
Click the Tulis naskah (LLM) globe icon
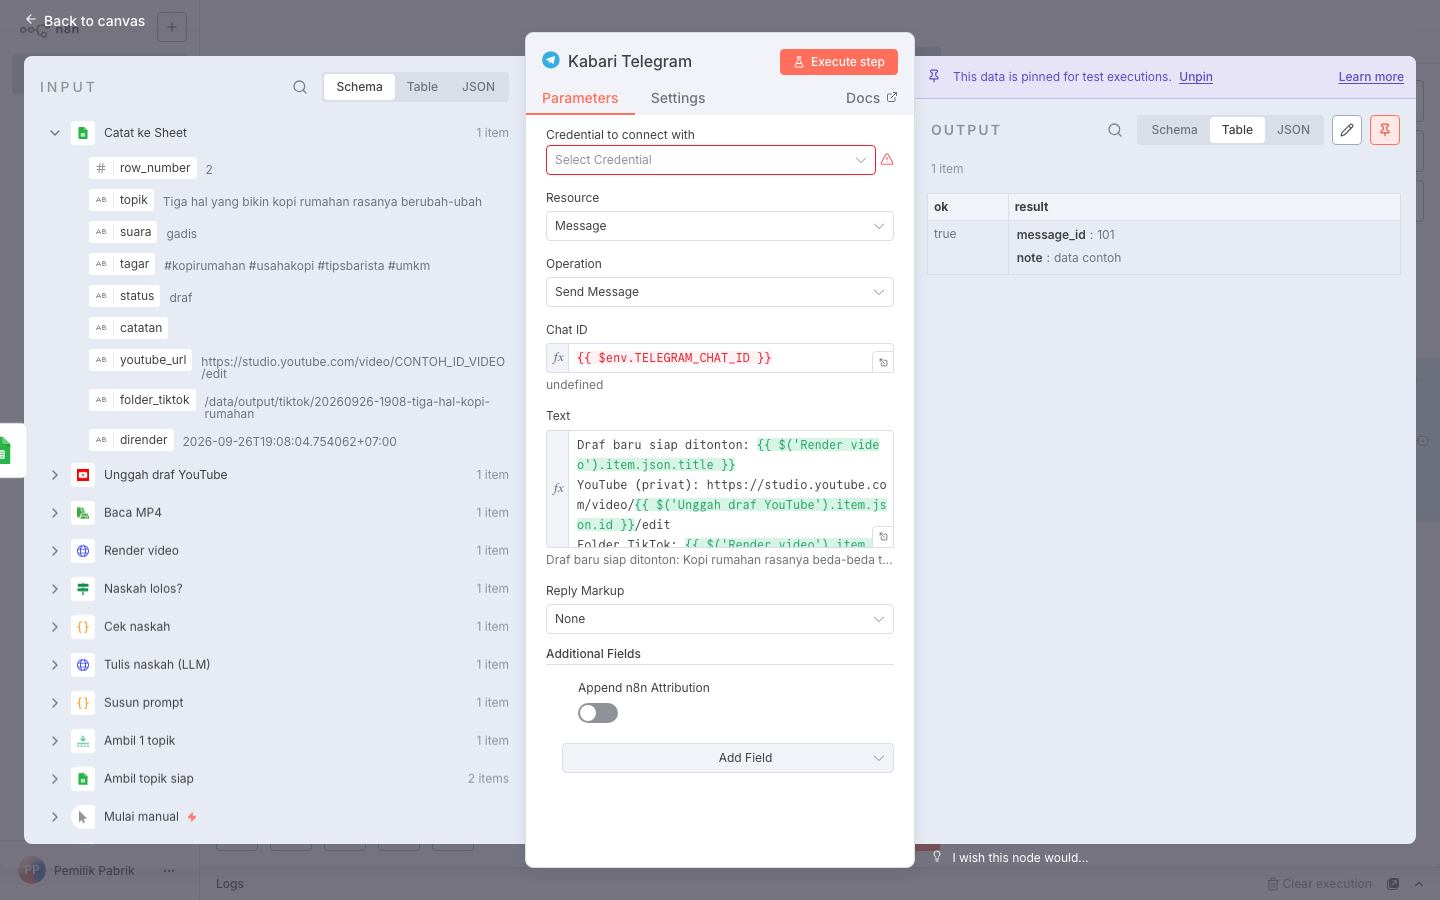(83, 665)
